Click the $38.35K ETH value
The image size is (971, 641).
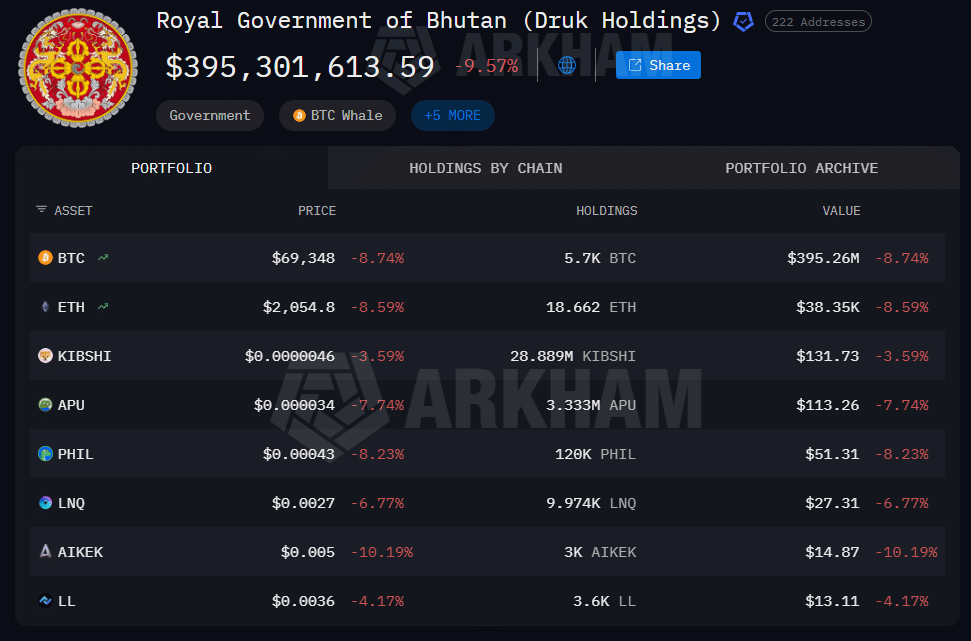coord(828,307)
